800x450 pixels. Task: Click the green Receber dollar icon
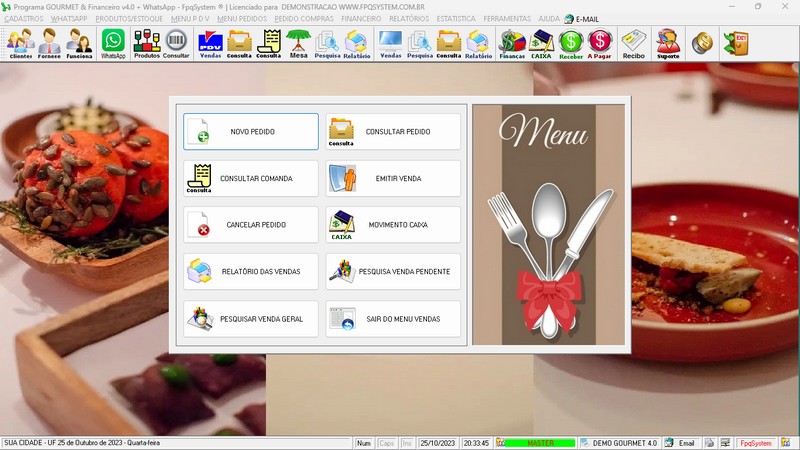coord(571,44)
